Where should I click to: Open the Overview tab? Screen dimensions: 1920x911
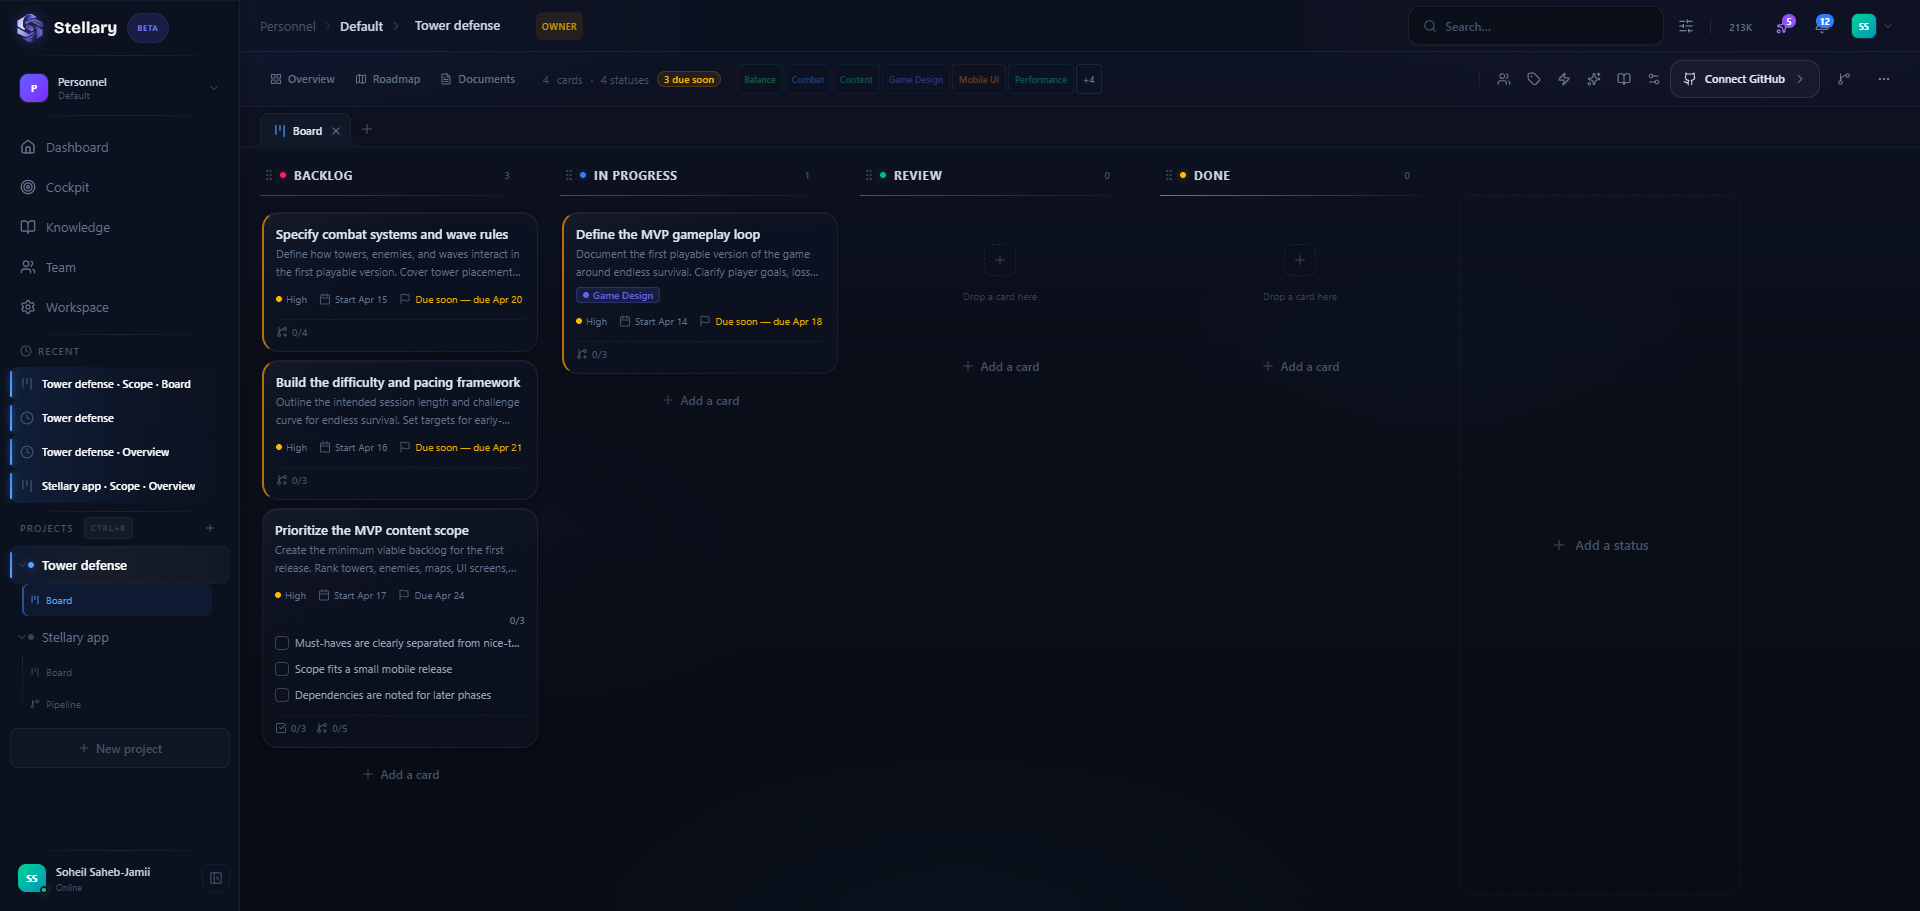302,79
